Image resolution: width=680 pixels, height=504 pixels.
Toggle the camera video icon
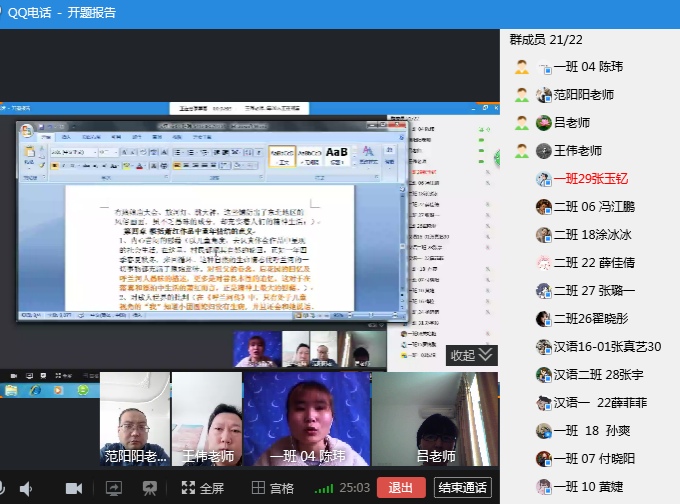(73, 488)
